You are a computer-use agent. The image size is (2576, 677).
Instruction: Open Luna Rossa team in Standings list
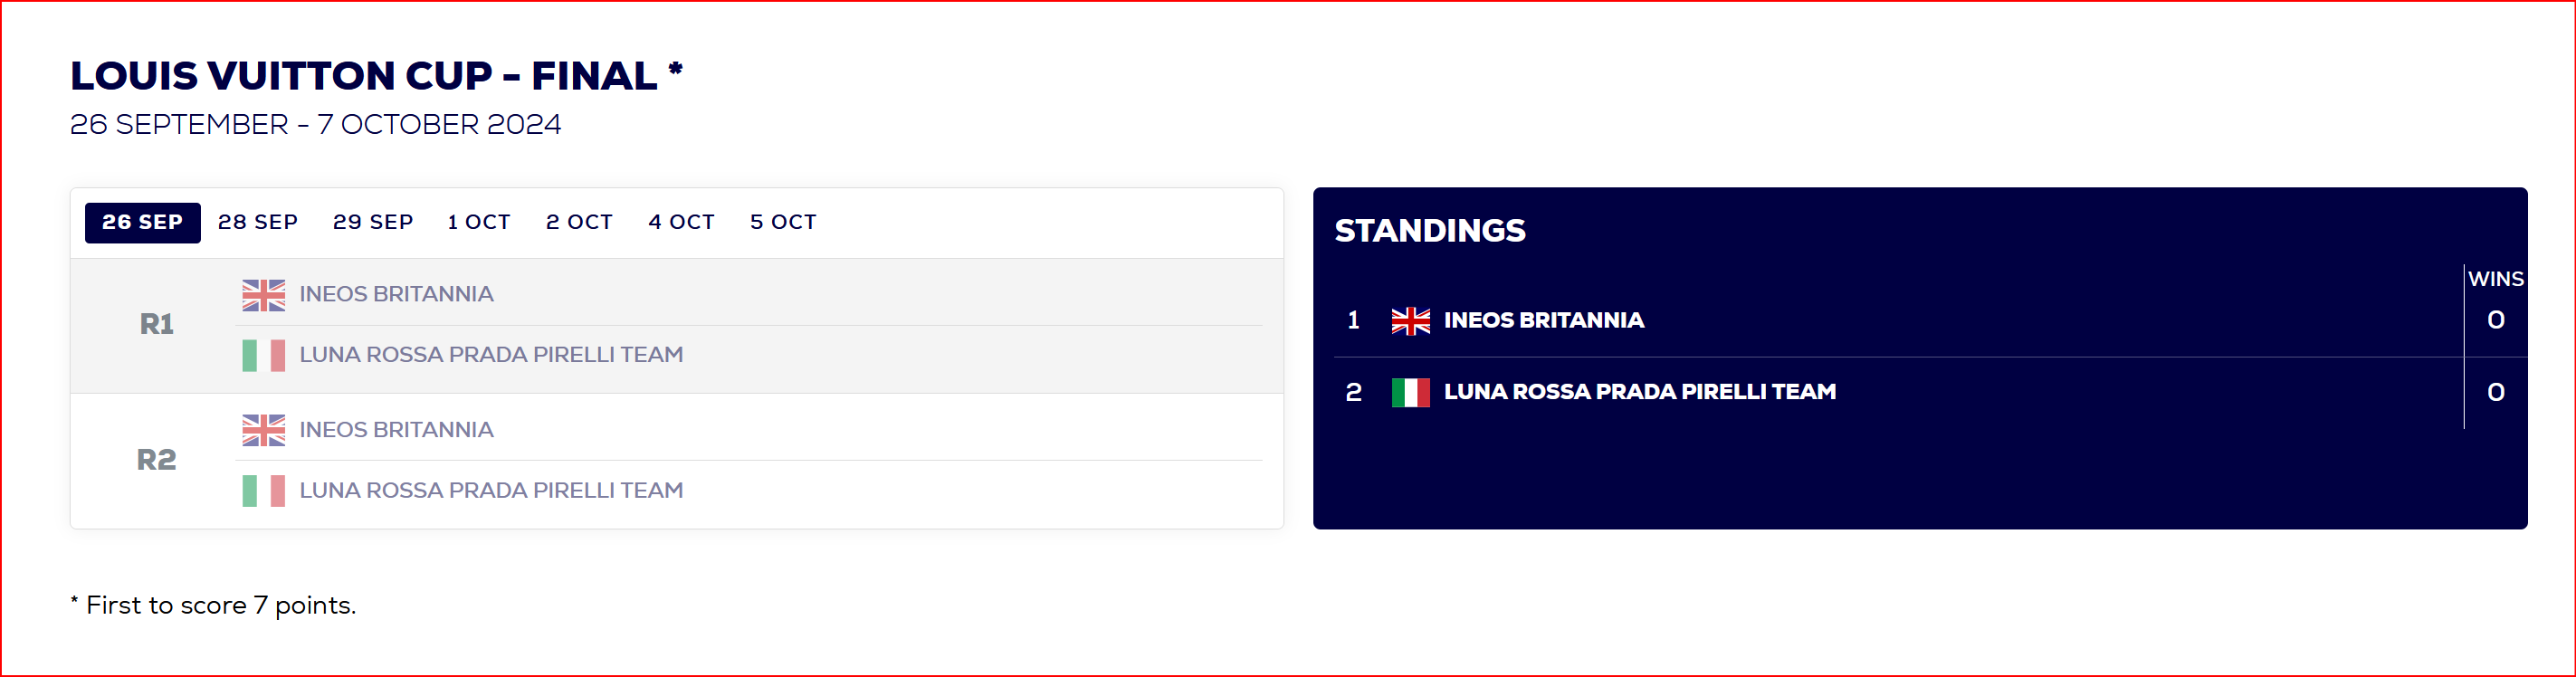(x=1639, y=392)
